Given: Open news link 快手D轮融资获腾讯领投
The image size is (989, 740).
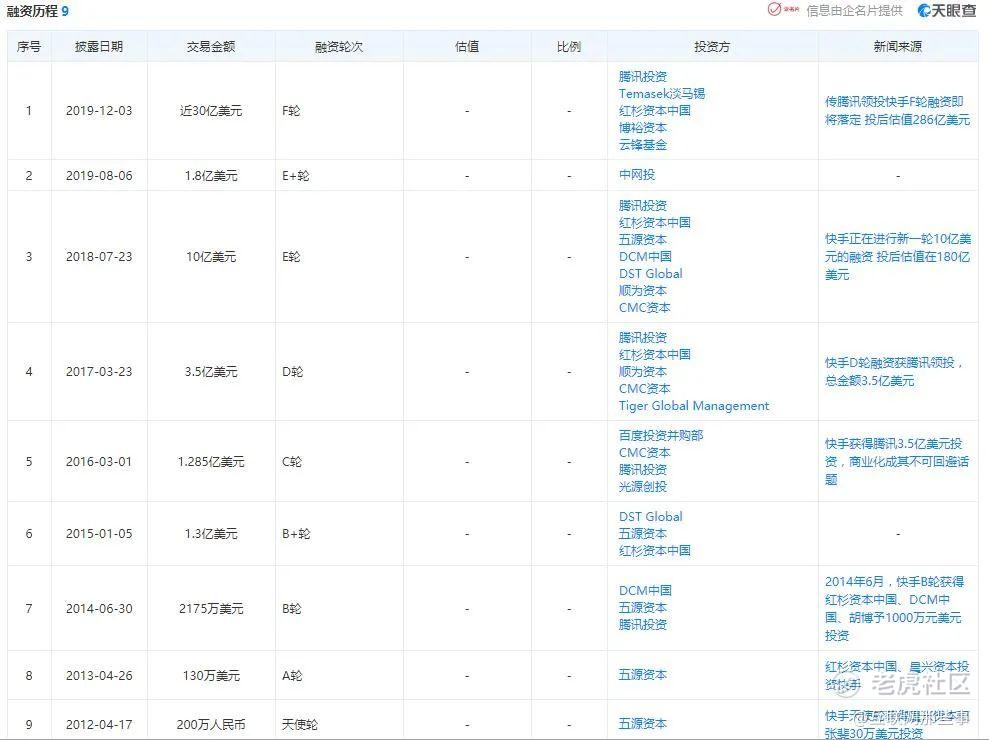Looking at the screenshot, I should click(x=894, y=372).
